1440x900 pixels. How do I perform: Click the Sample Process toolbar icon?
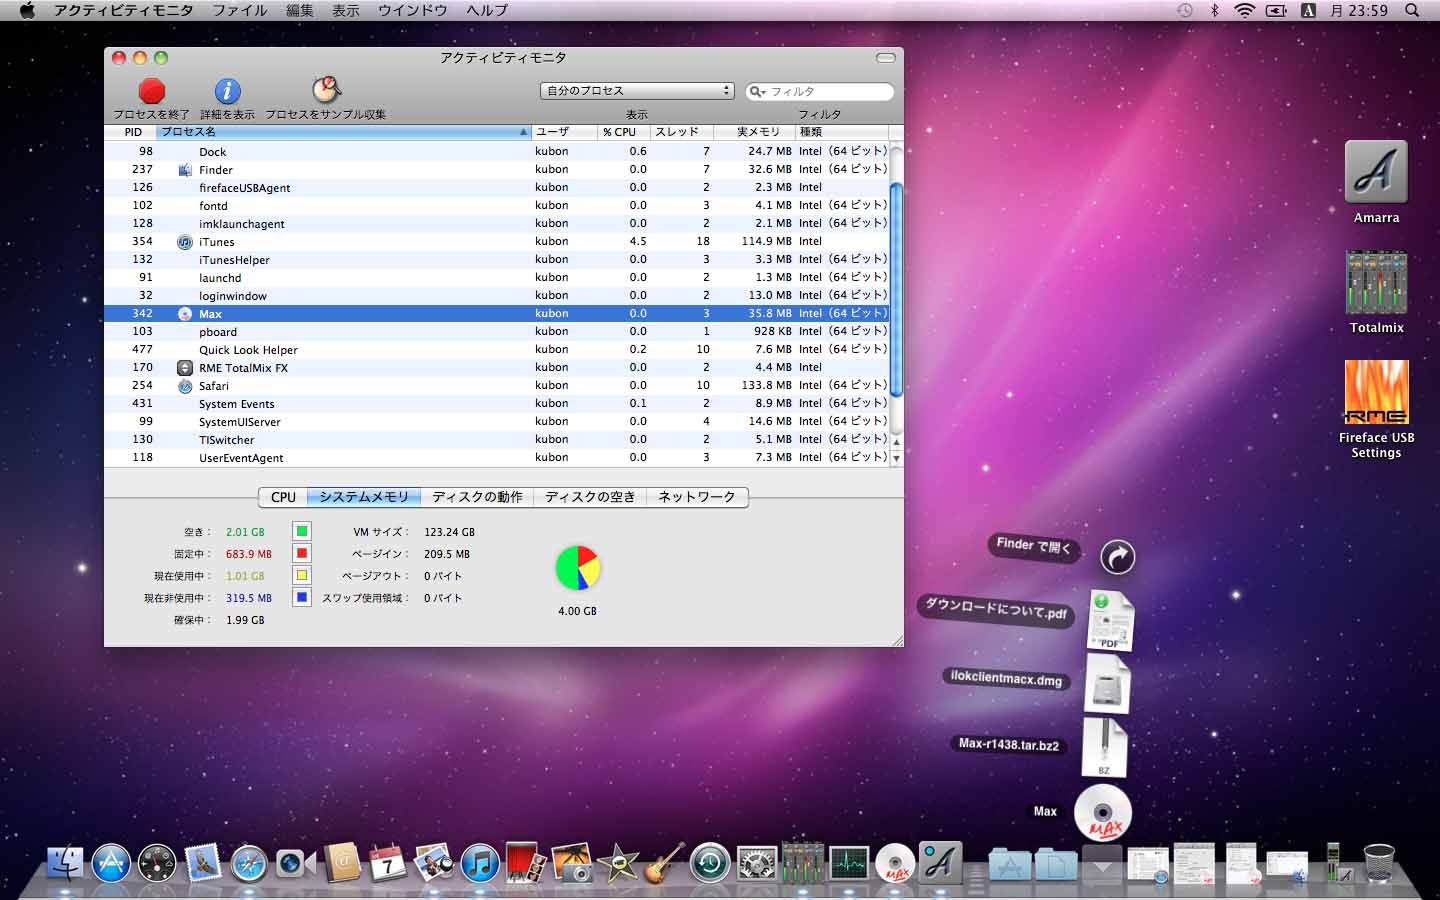[x=326, y=90]
